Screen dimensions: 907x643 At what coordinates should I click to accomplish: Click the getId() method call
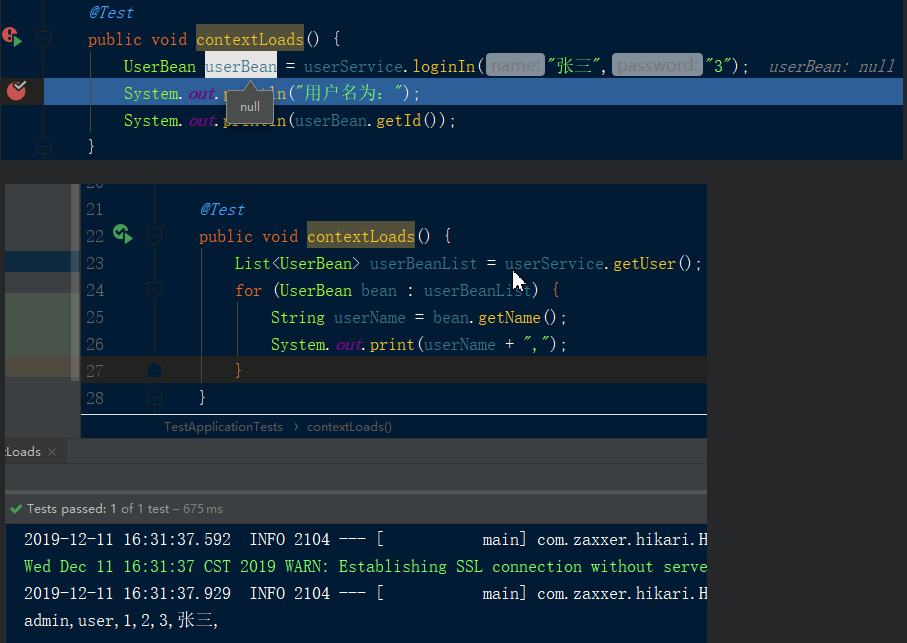coord(409,120)
